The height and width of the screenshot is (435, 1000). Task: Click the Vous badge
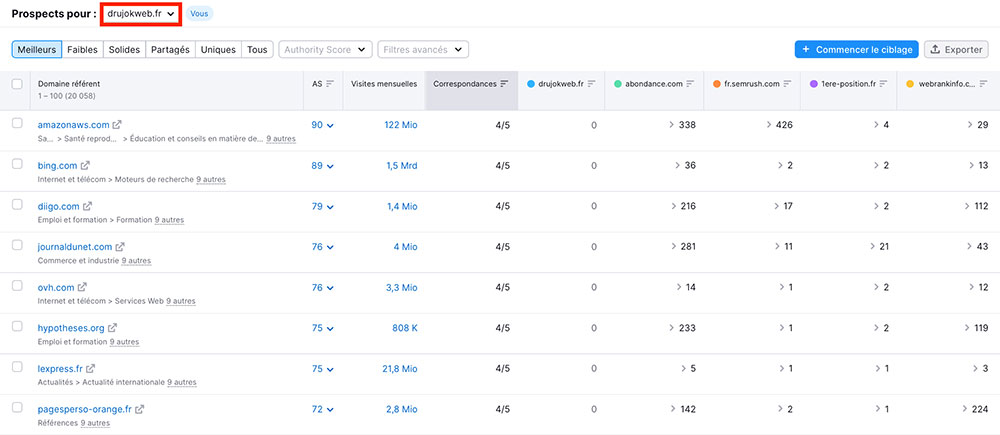click(200, 14)
